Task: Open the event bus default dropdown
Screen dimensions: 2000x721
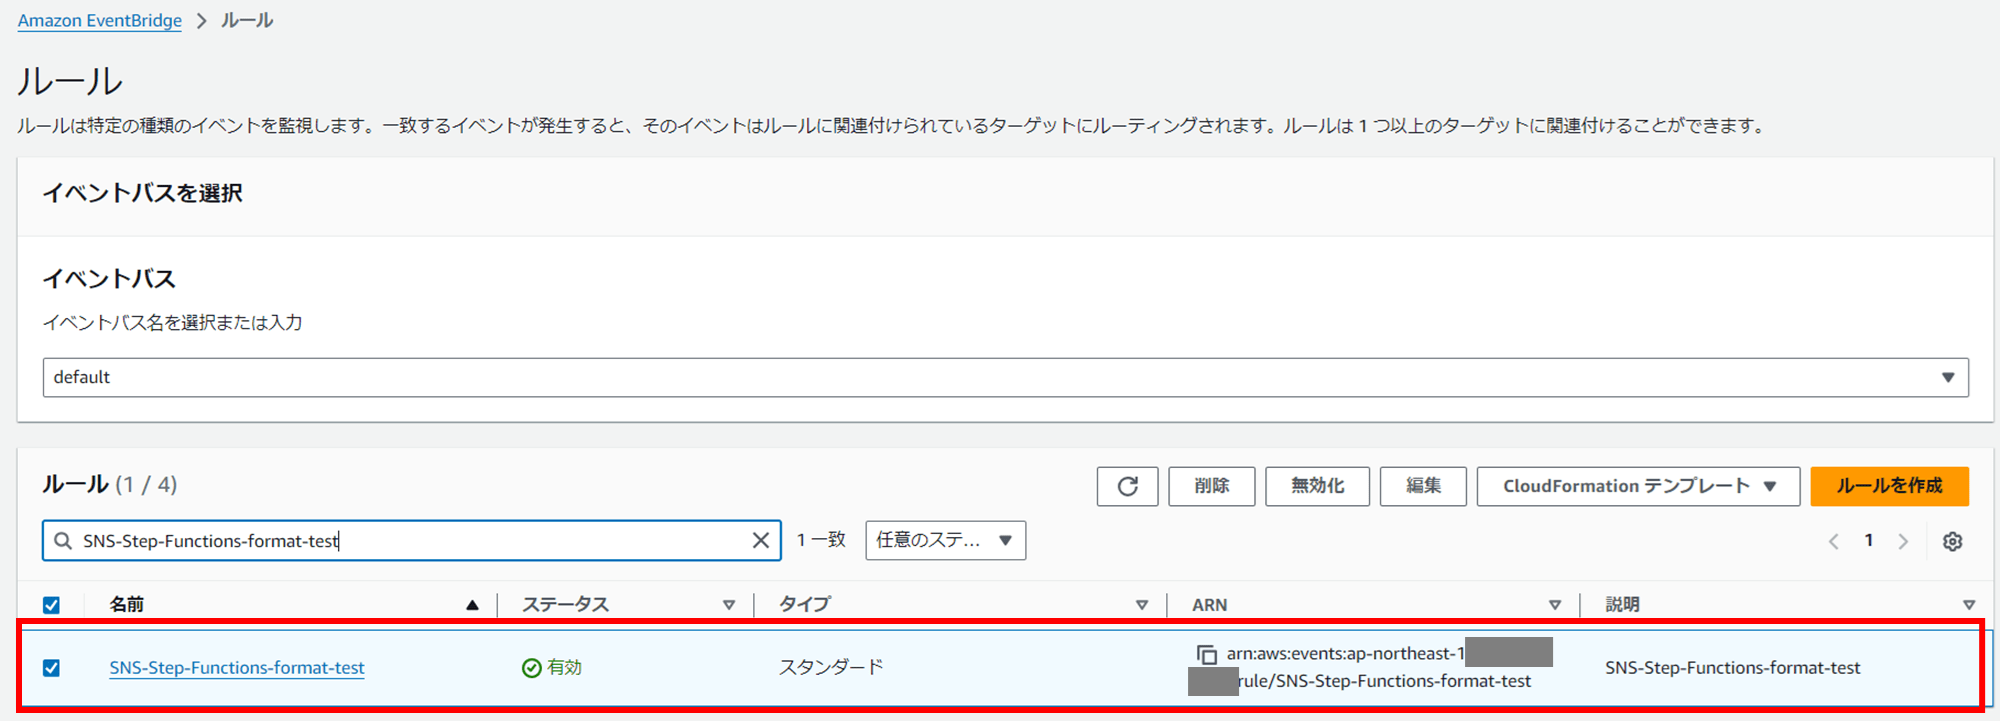Action: click(x=1005, y=377)
